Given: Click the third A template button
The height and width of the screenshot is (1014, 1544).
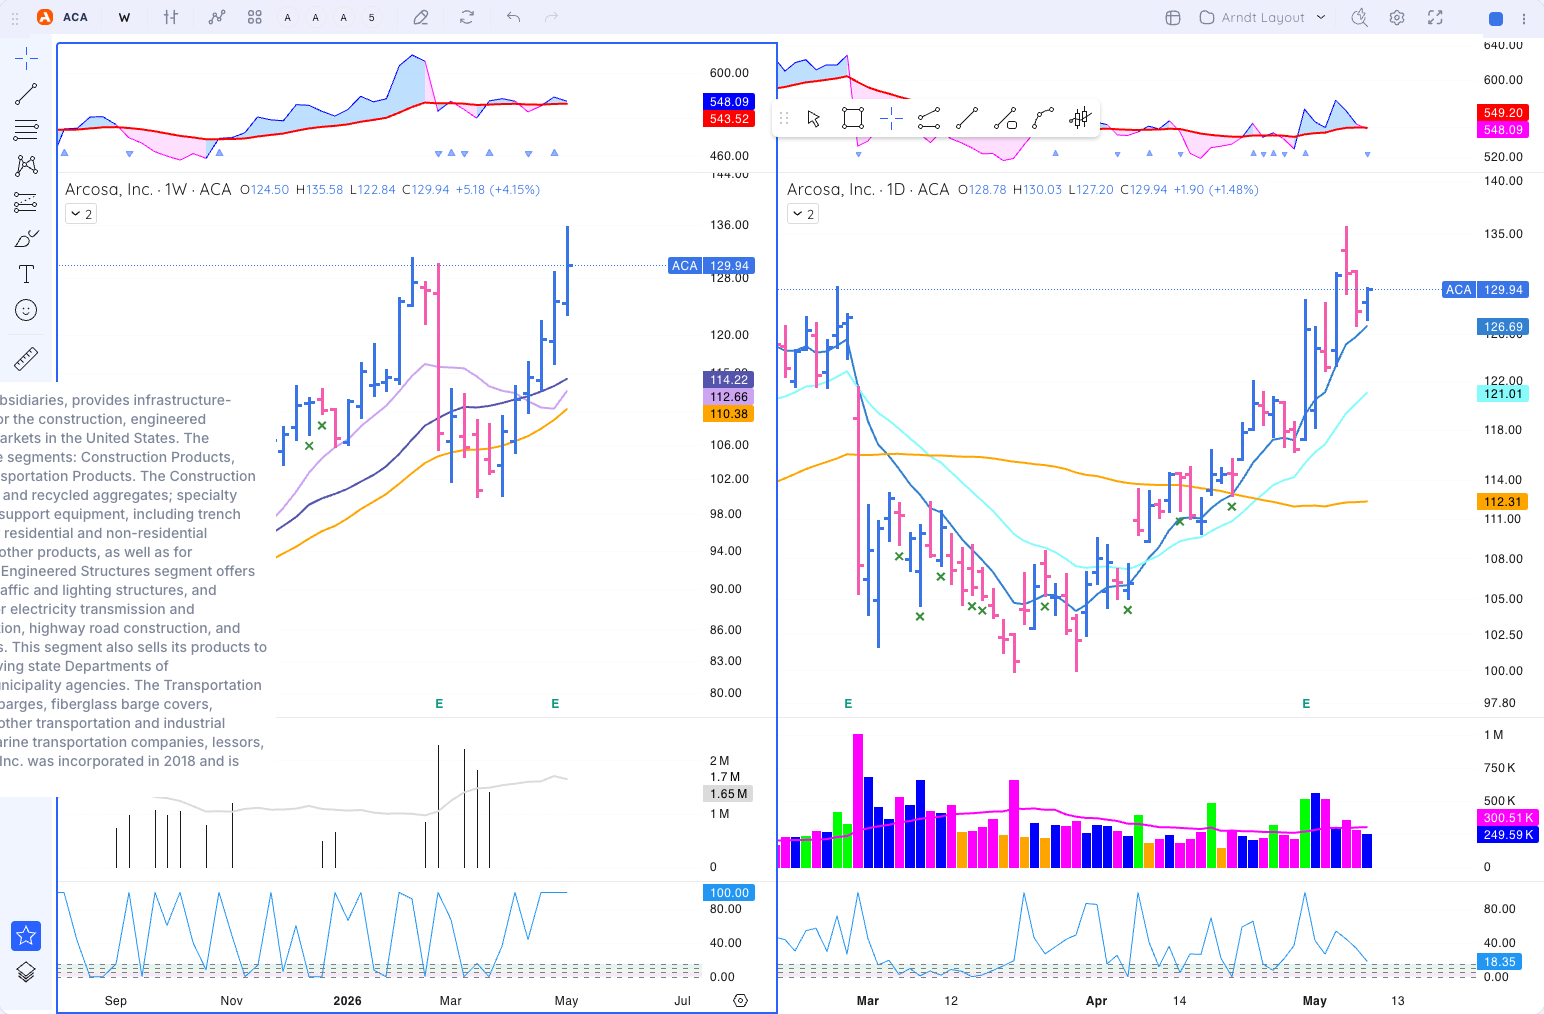Looking at the screenshot, I should click(x=344, y=17).
